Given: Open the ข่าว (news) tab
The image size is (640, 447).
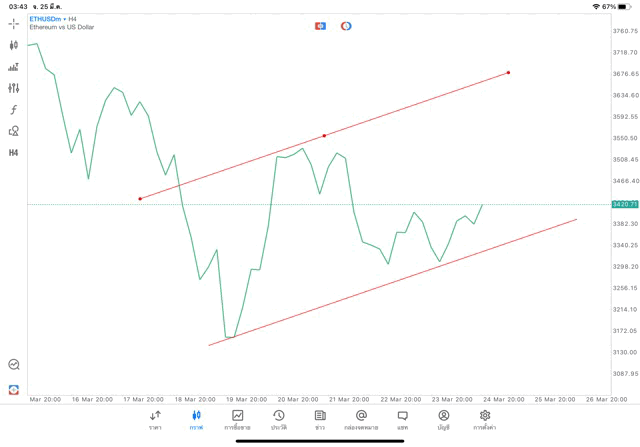Looking at the screenshot, I should pyautogui.click(x=320, y=419).
